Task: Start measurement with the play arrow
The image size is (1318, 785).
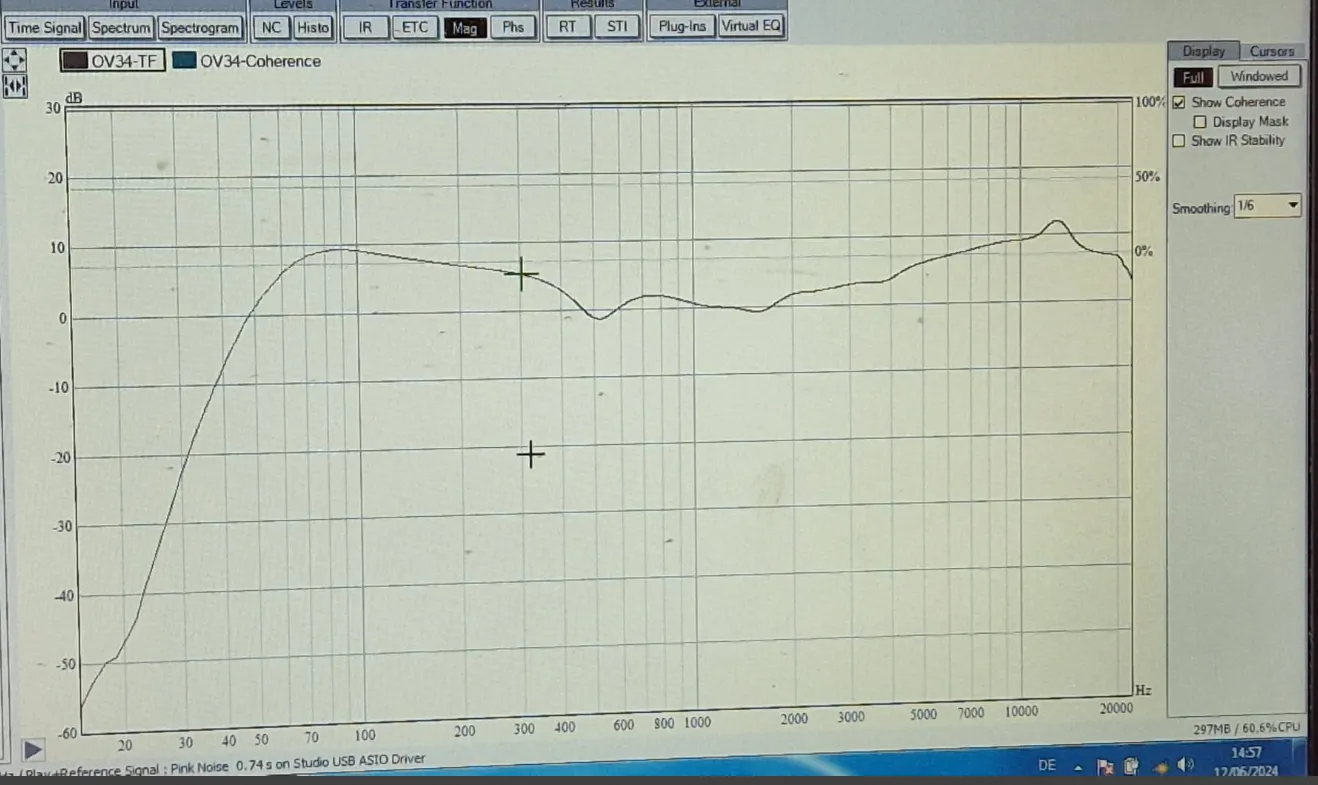Action: tap(32, 748)
